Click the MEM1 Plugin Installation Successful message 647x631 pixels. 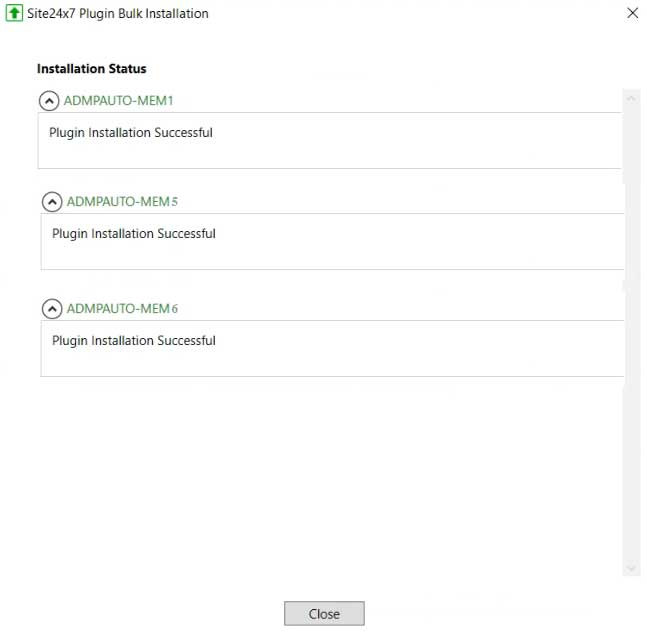[131, 133]
